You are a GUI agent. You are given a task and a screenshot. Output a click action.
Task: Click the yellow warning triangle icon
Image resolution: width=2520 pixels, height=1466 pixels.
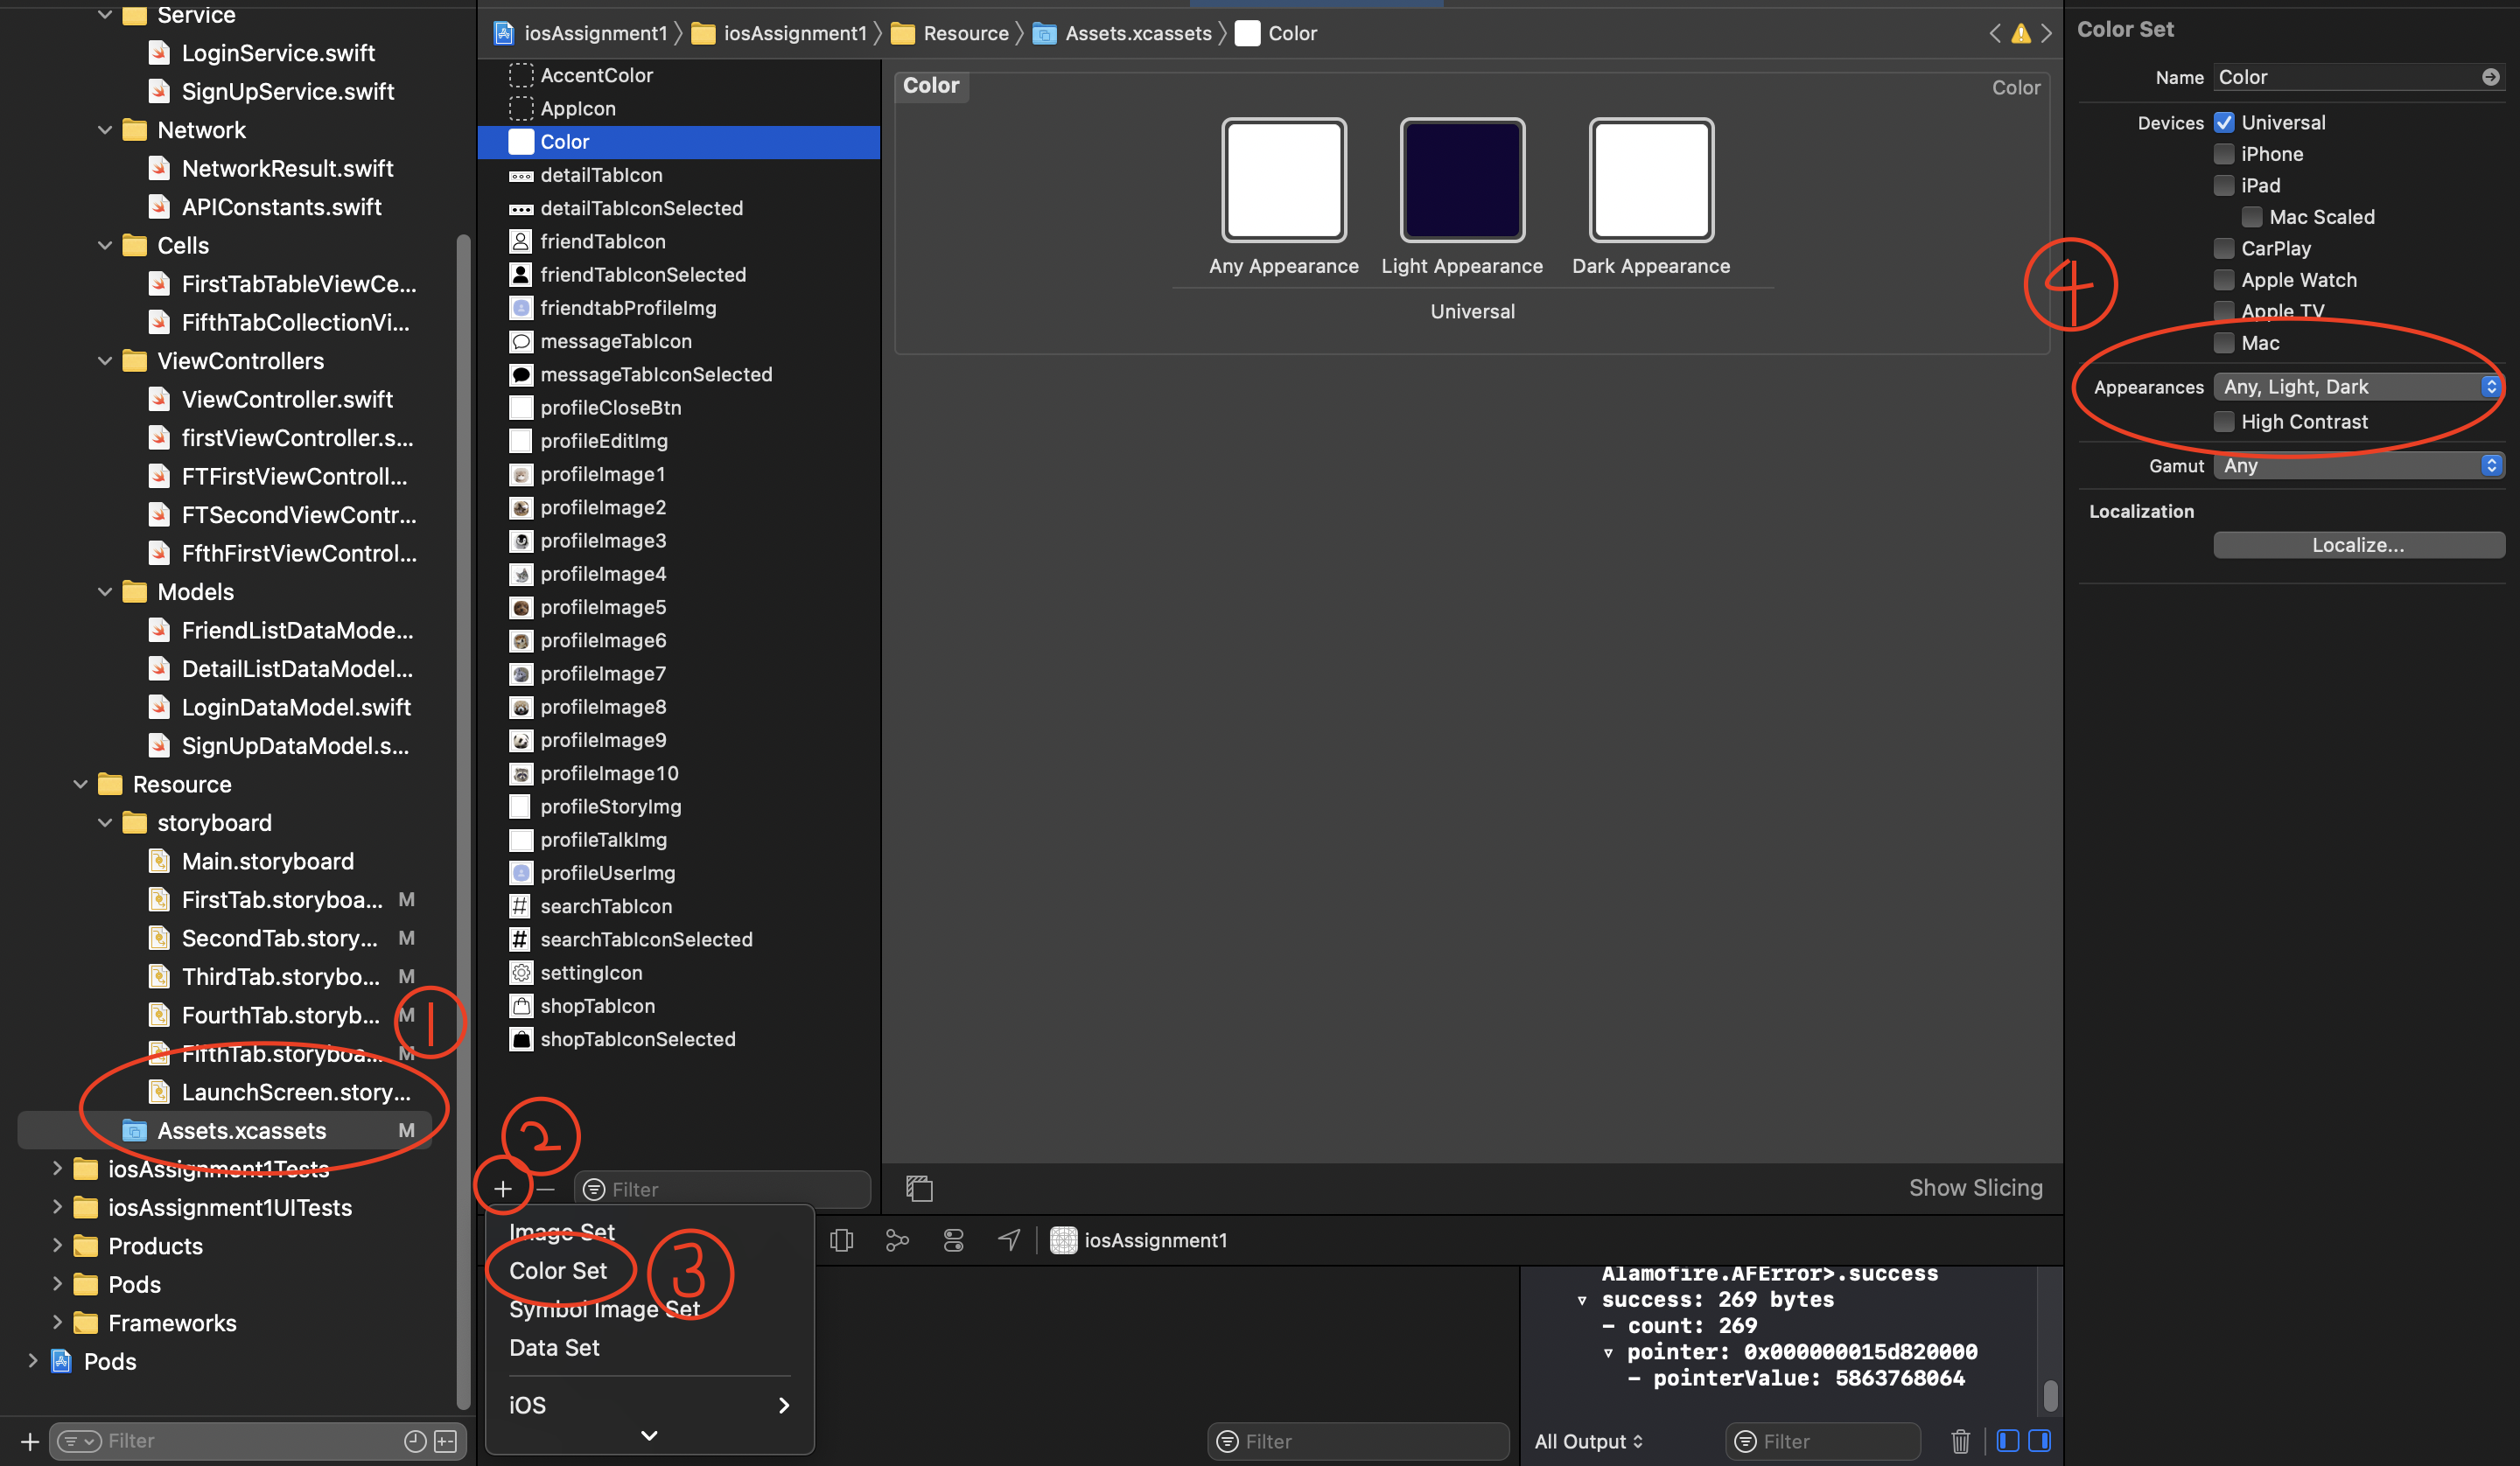point(2020,33)
